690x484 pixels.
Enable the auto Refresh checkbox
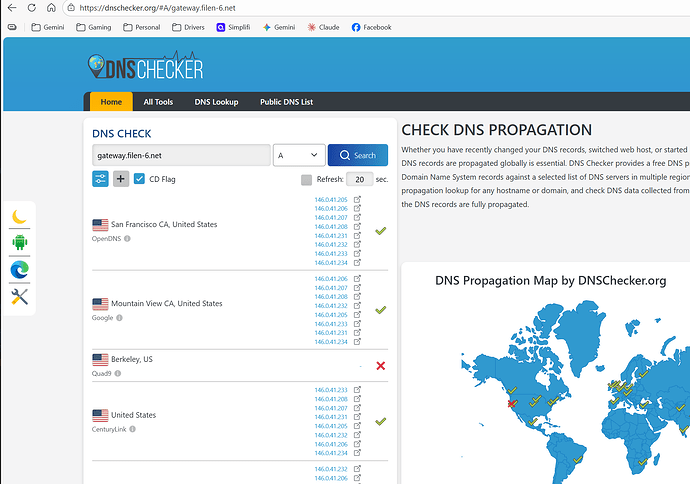(x=307, y=180)
